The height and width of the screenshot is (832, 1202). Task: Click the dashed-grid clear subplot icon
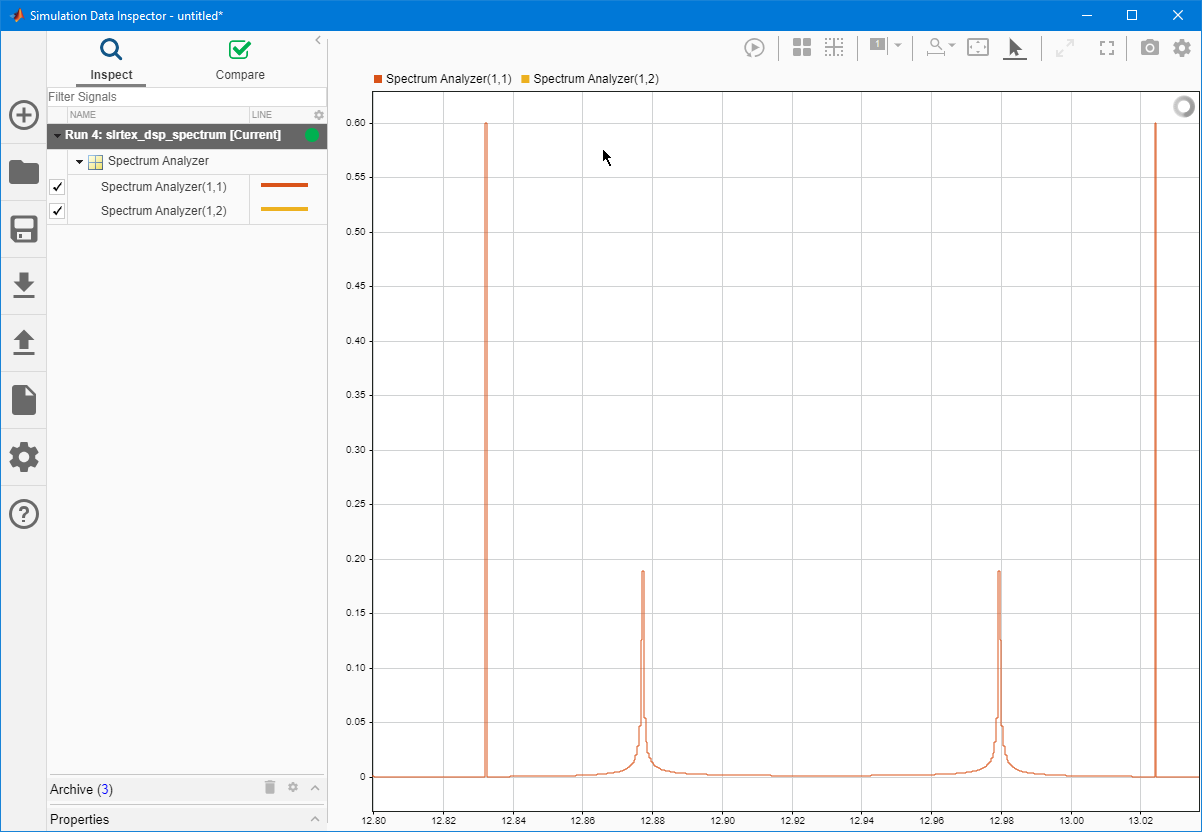(834, 47)
